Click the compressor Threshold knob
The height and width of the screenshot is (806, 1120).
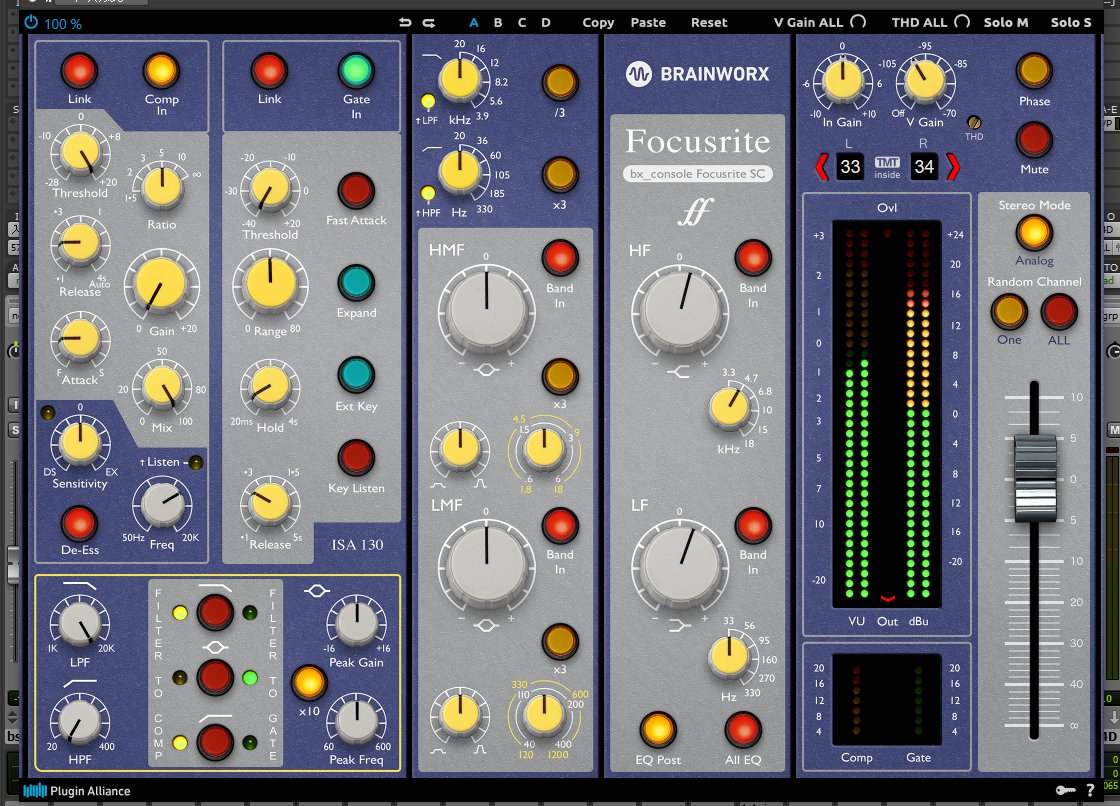pos(80,153)
